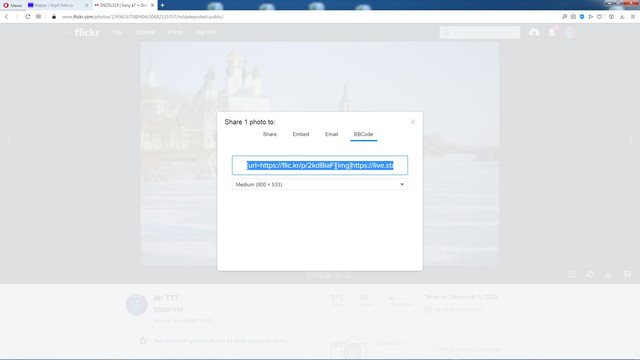
Task: Click the shopping cart icon below the image
Action: [x=627, y=275]
